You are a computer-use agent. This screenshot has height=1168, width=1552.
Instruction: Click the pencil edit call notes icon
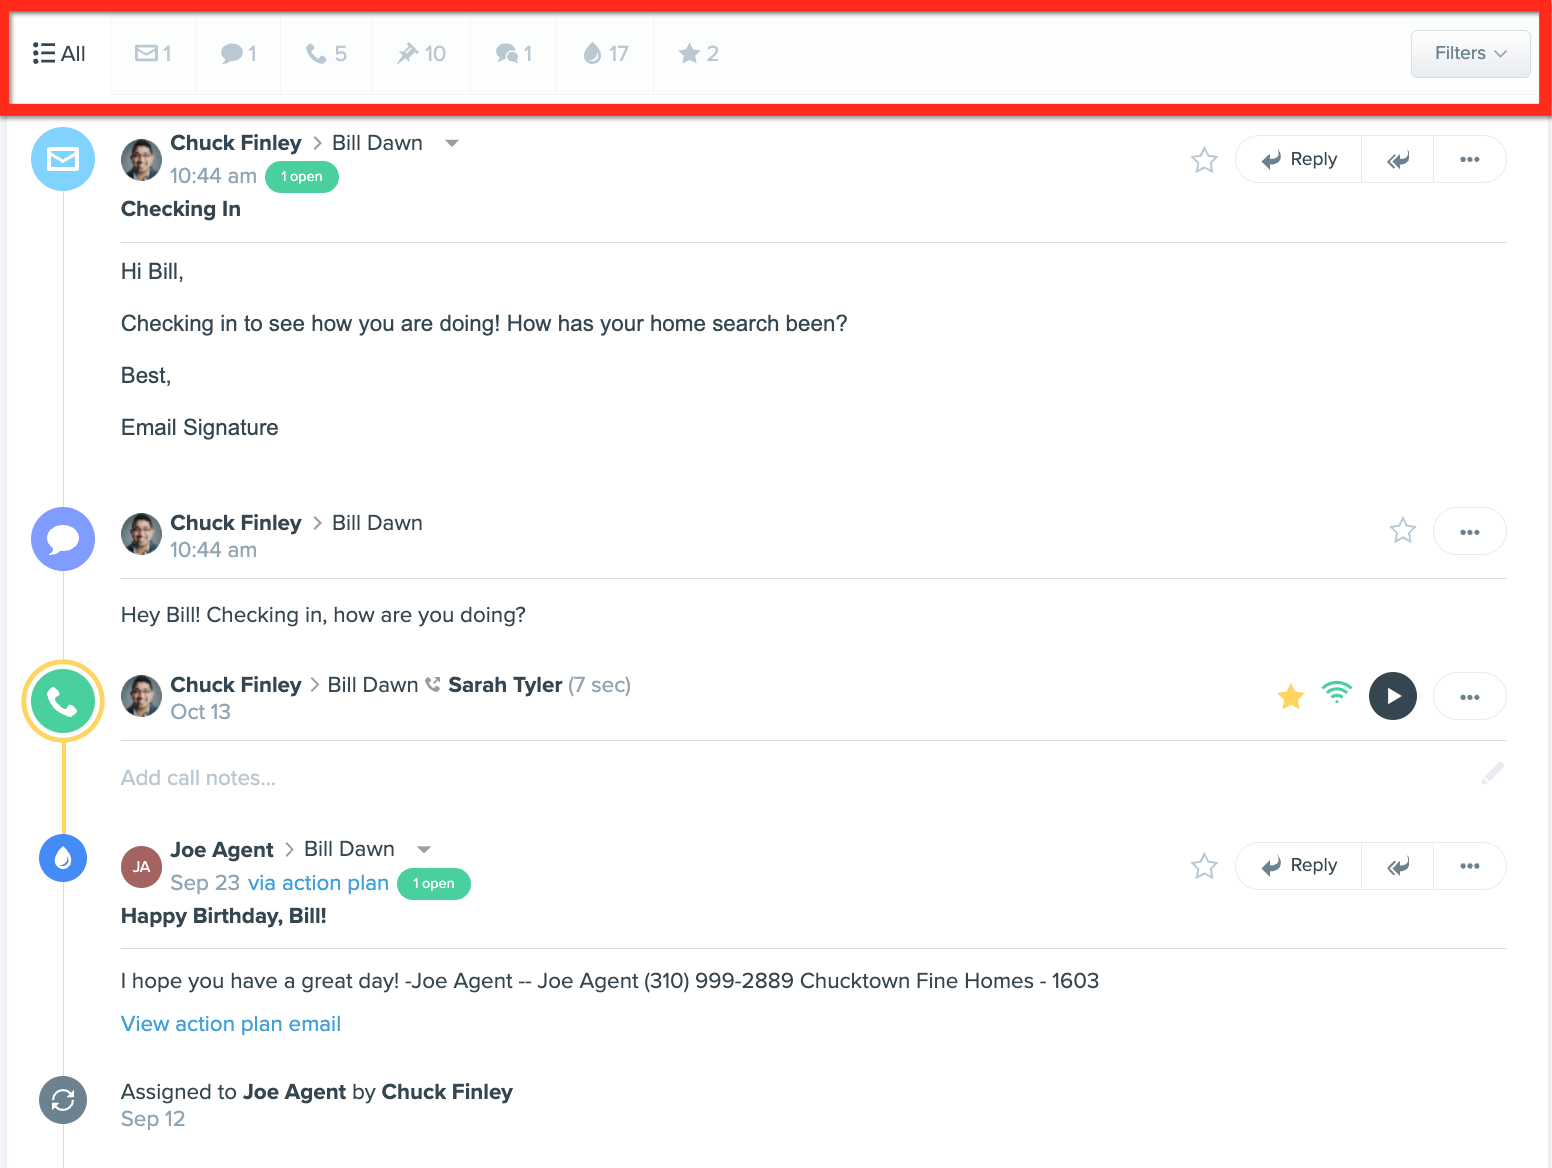(x=1492, y=773)
